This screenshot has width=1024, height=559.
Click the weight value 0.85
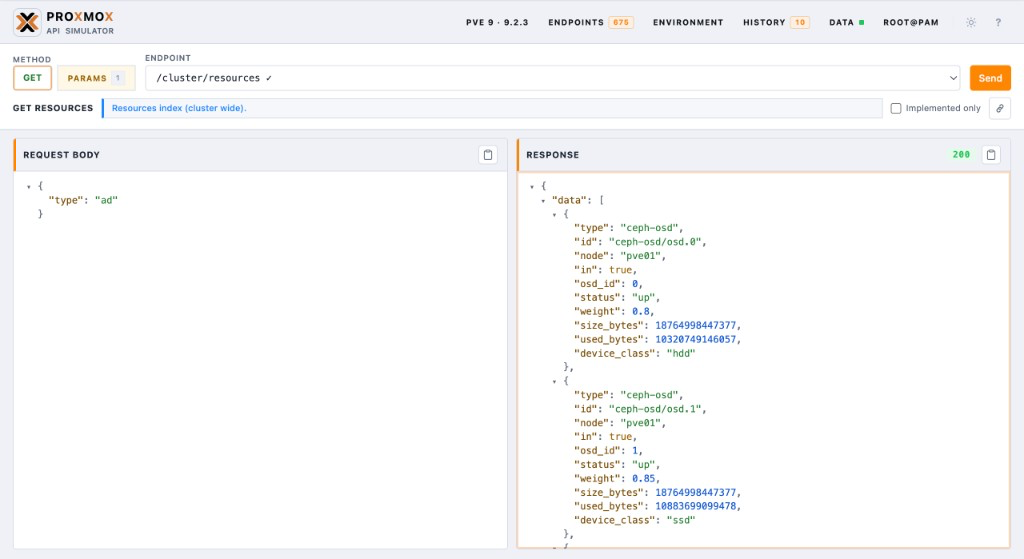(643, 479)
